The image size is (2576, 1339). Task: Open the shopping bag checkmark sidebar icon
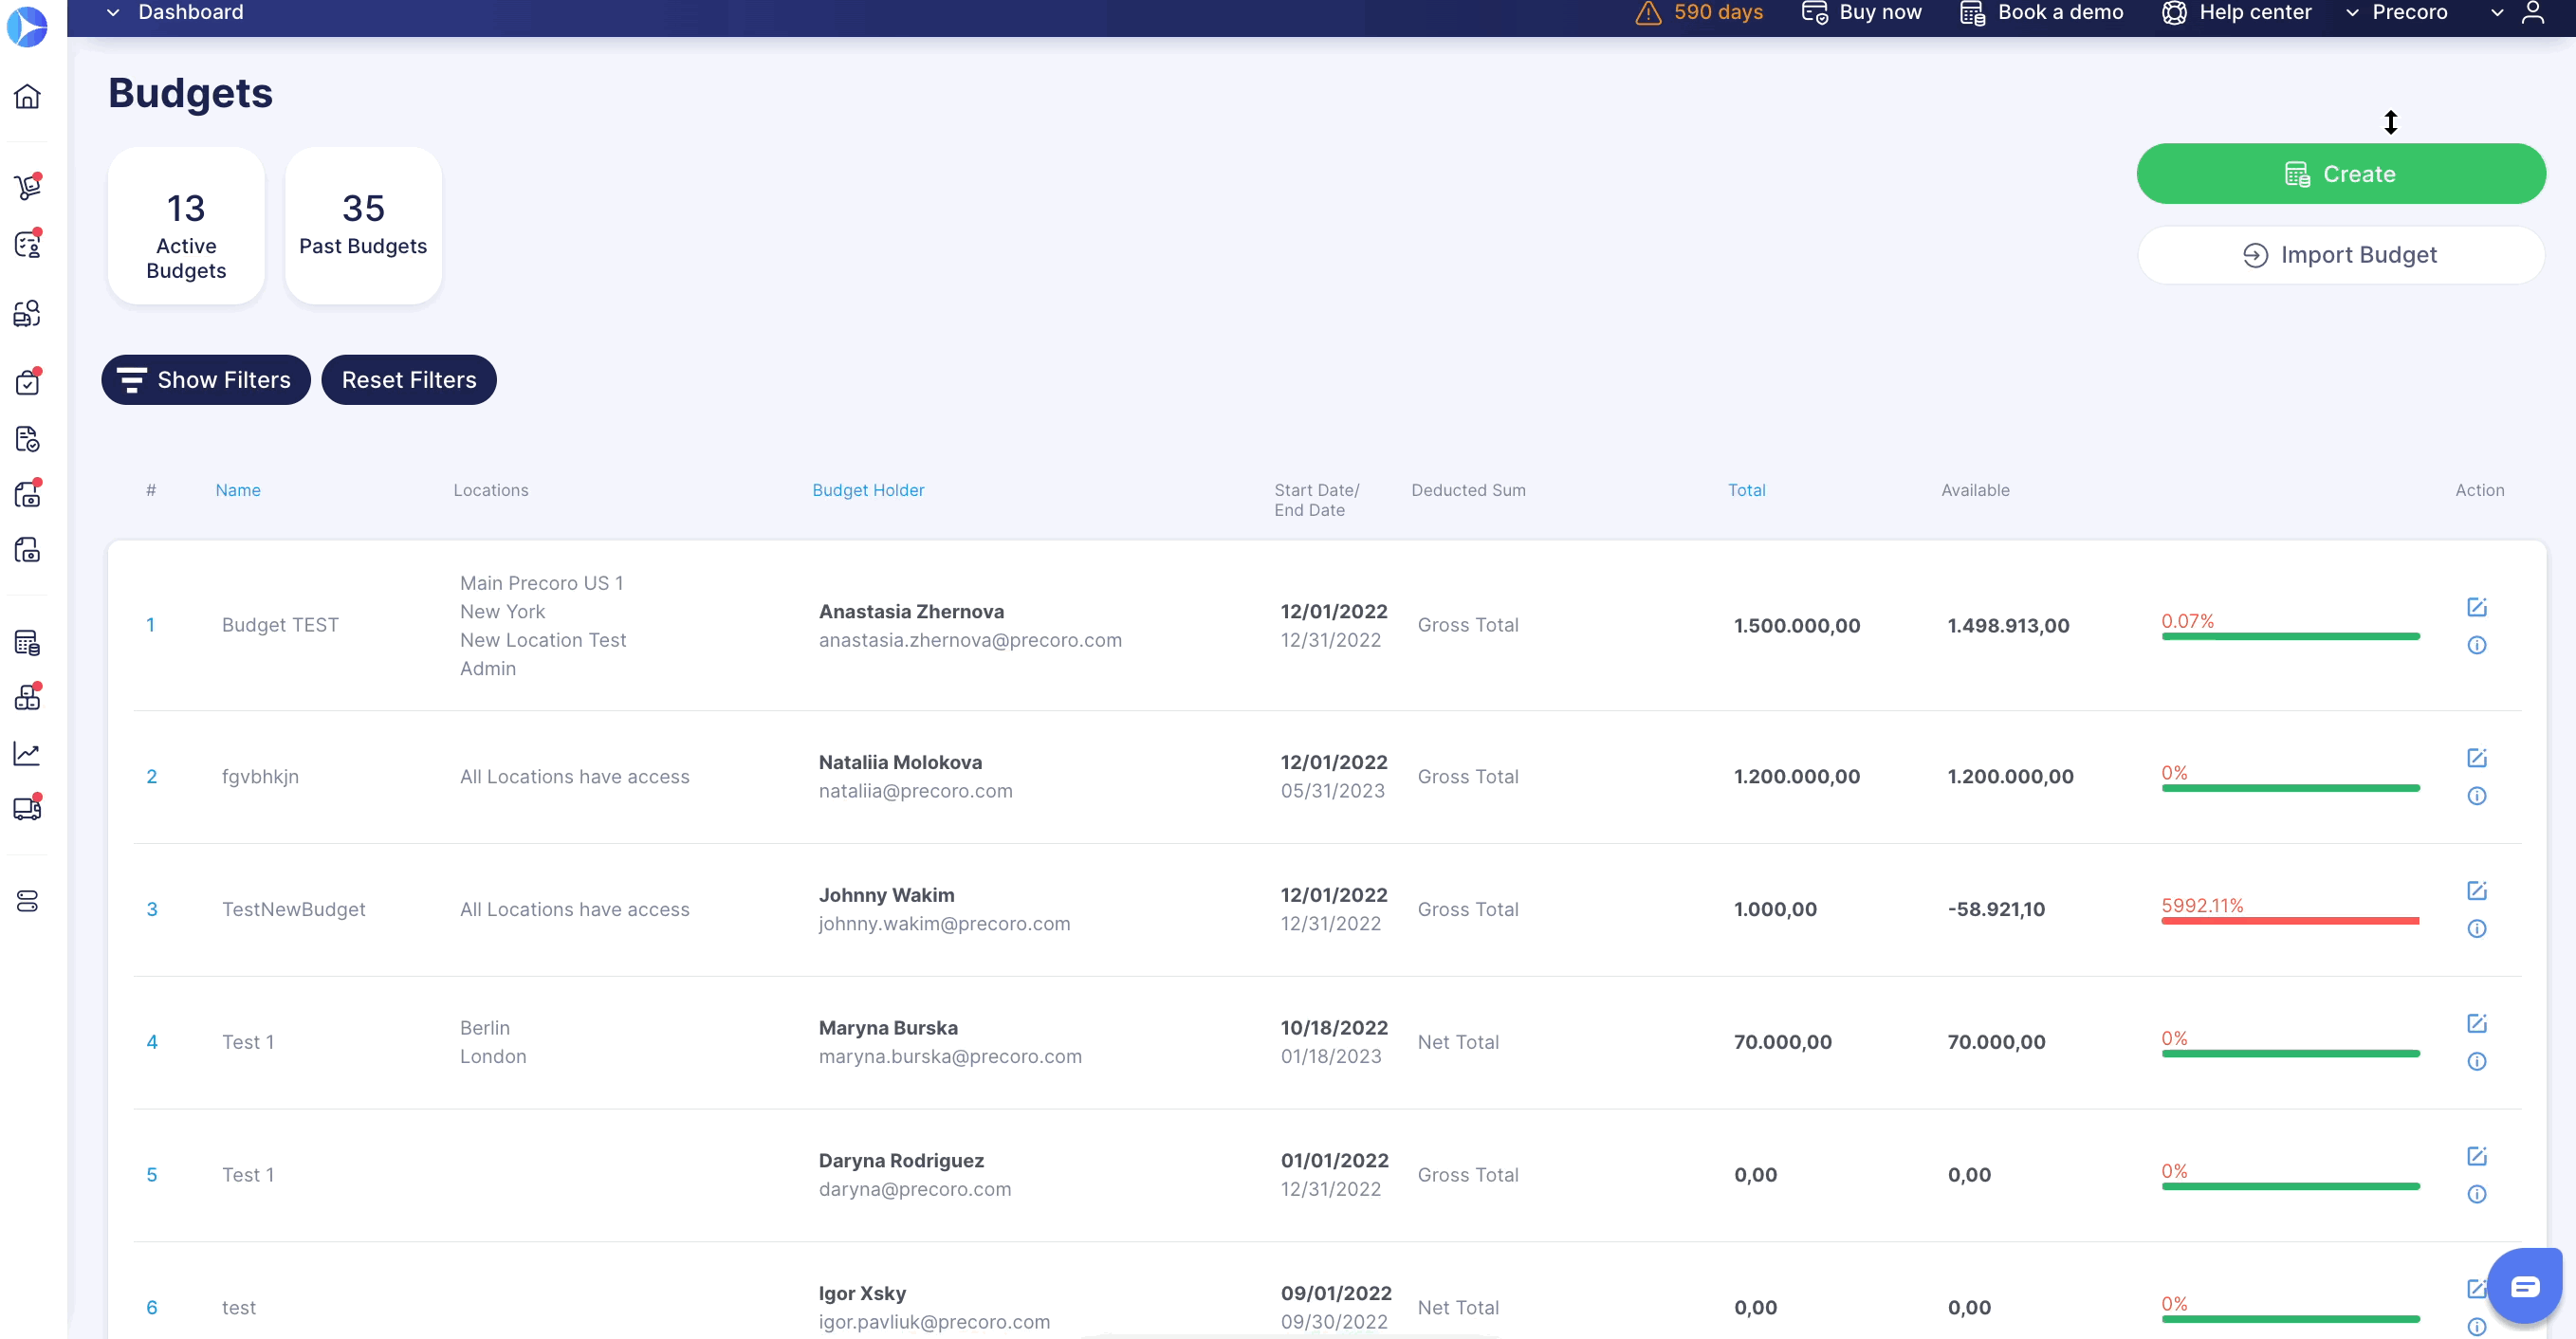tap(27, 382)
